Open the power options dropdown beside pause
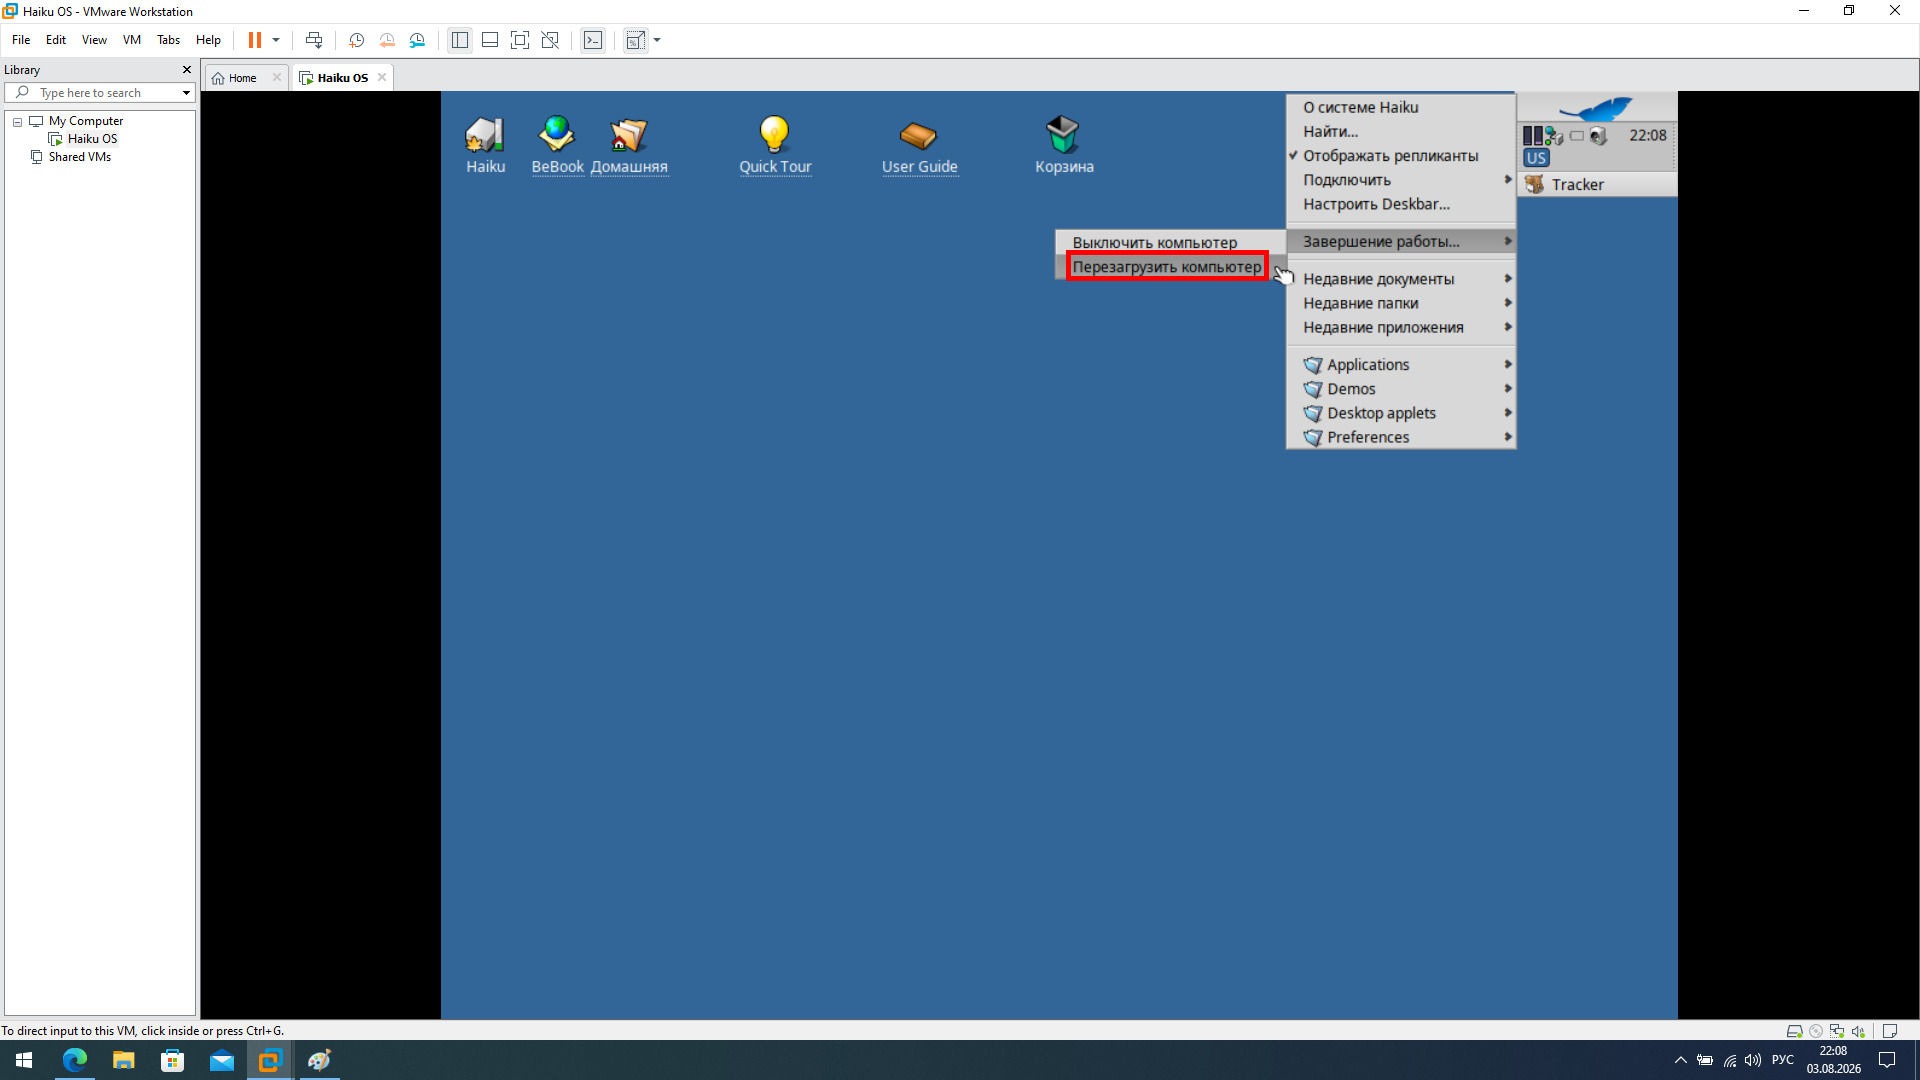 (276, 40)
